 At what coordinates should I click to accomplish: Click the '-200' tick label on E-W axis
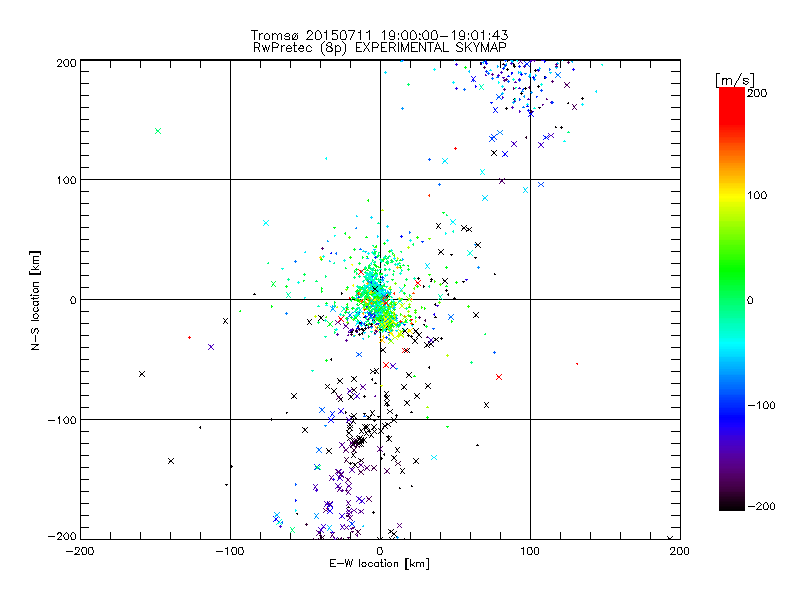(x=80, y=551)
